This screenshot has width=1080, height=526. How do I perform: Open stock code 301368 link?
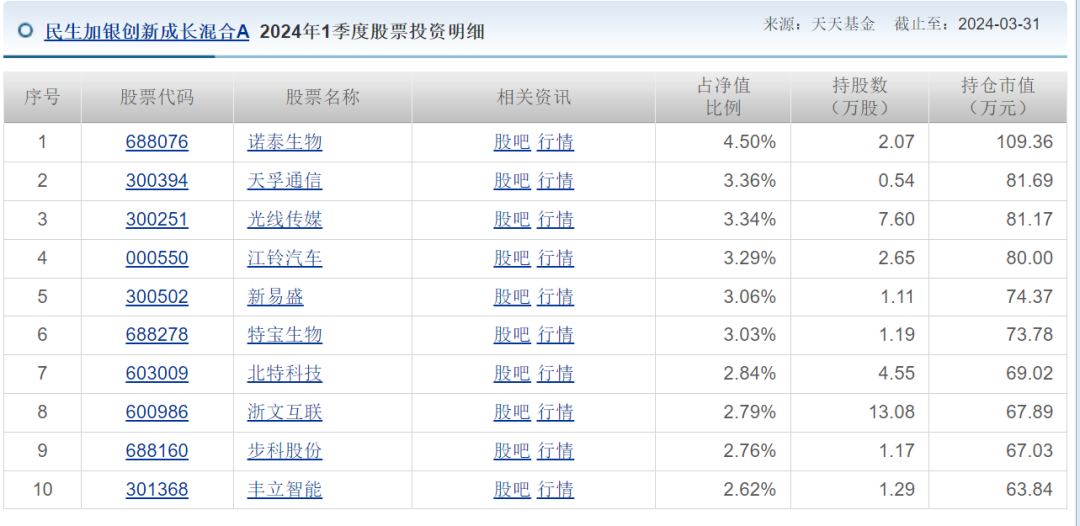click(157, 490)
